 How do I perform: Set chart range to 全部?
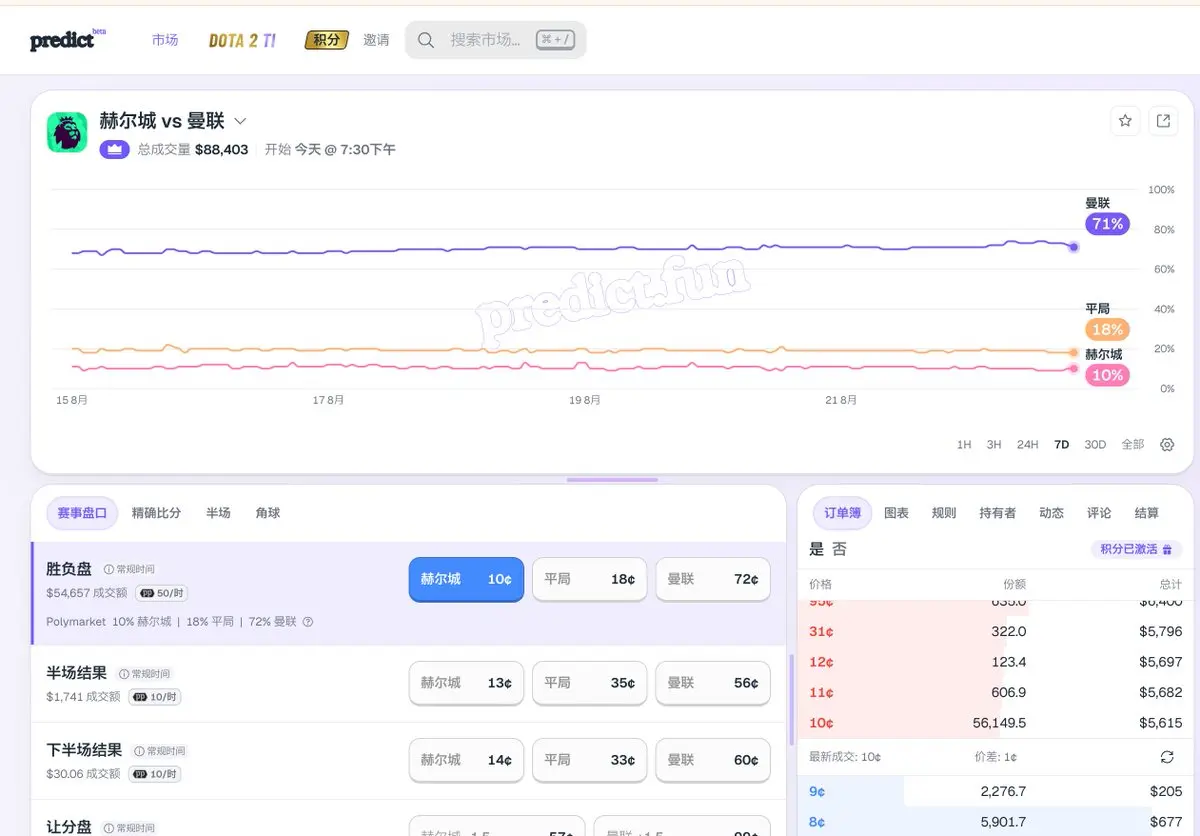click(x=1132, y=444)
